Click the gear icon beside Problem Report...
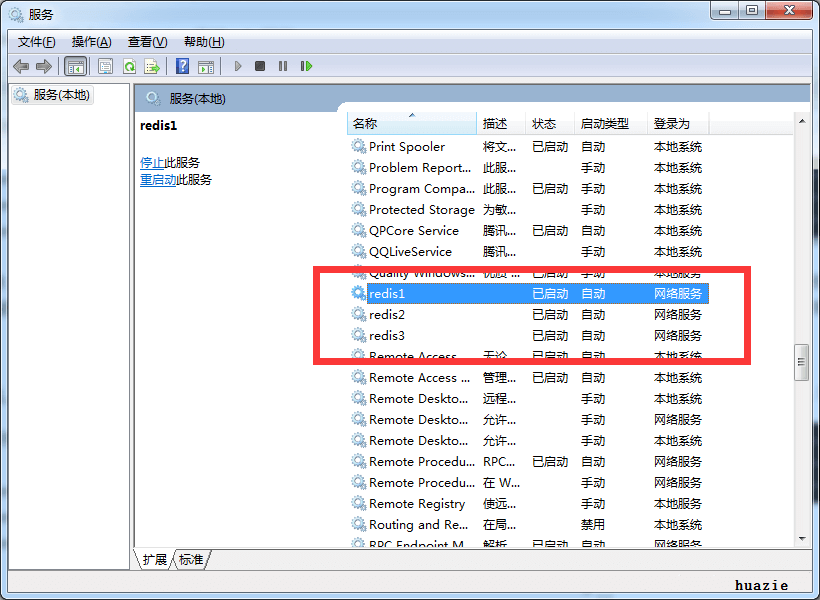 coord(358,167)
